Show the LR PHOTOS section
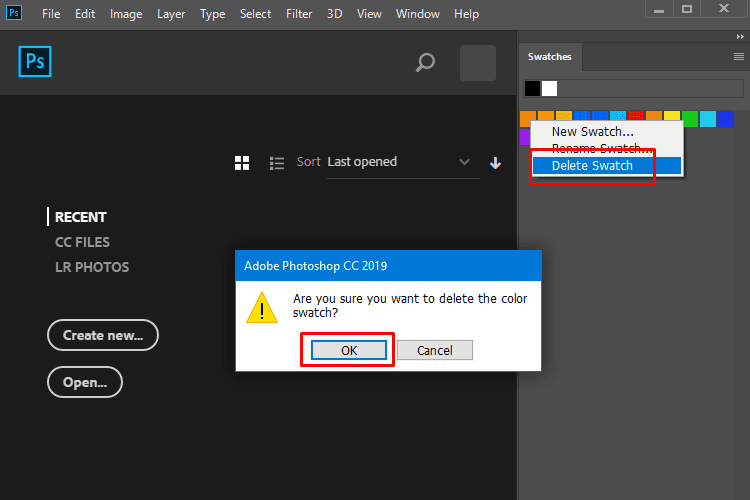Screen dimensions: 750x500 coord(92,267)
